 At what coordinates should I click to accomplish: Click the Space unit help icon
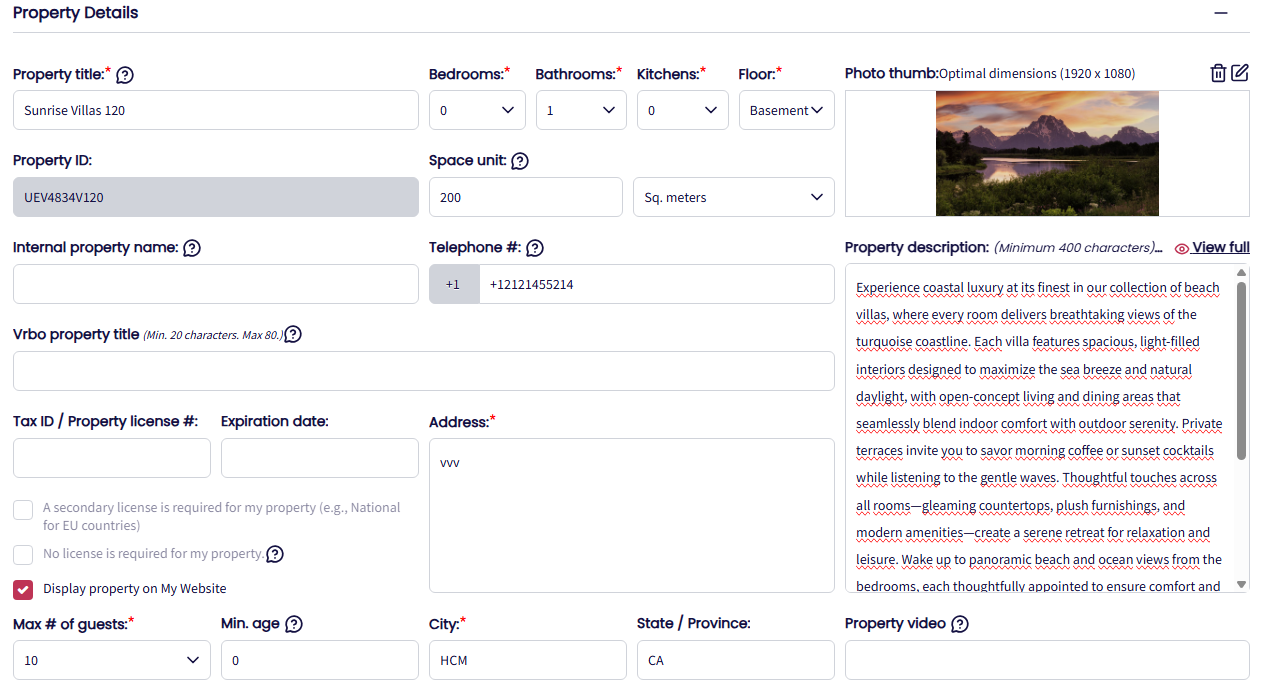point(519,160)
